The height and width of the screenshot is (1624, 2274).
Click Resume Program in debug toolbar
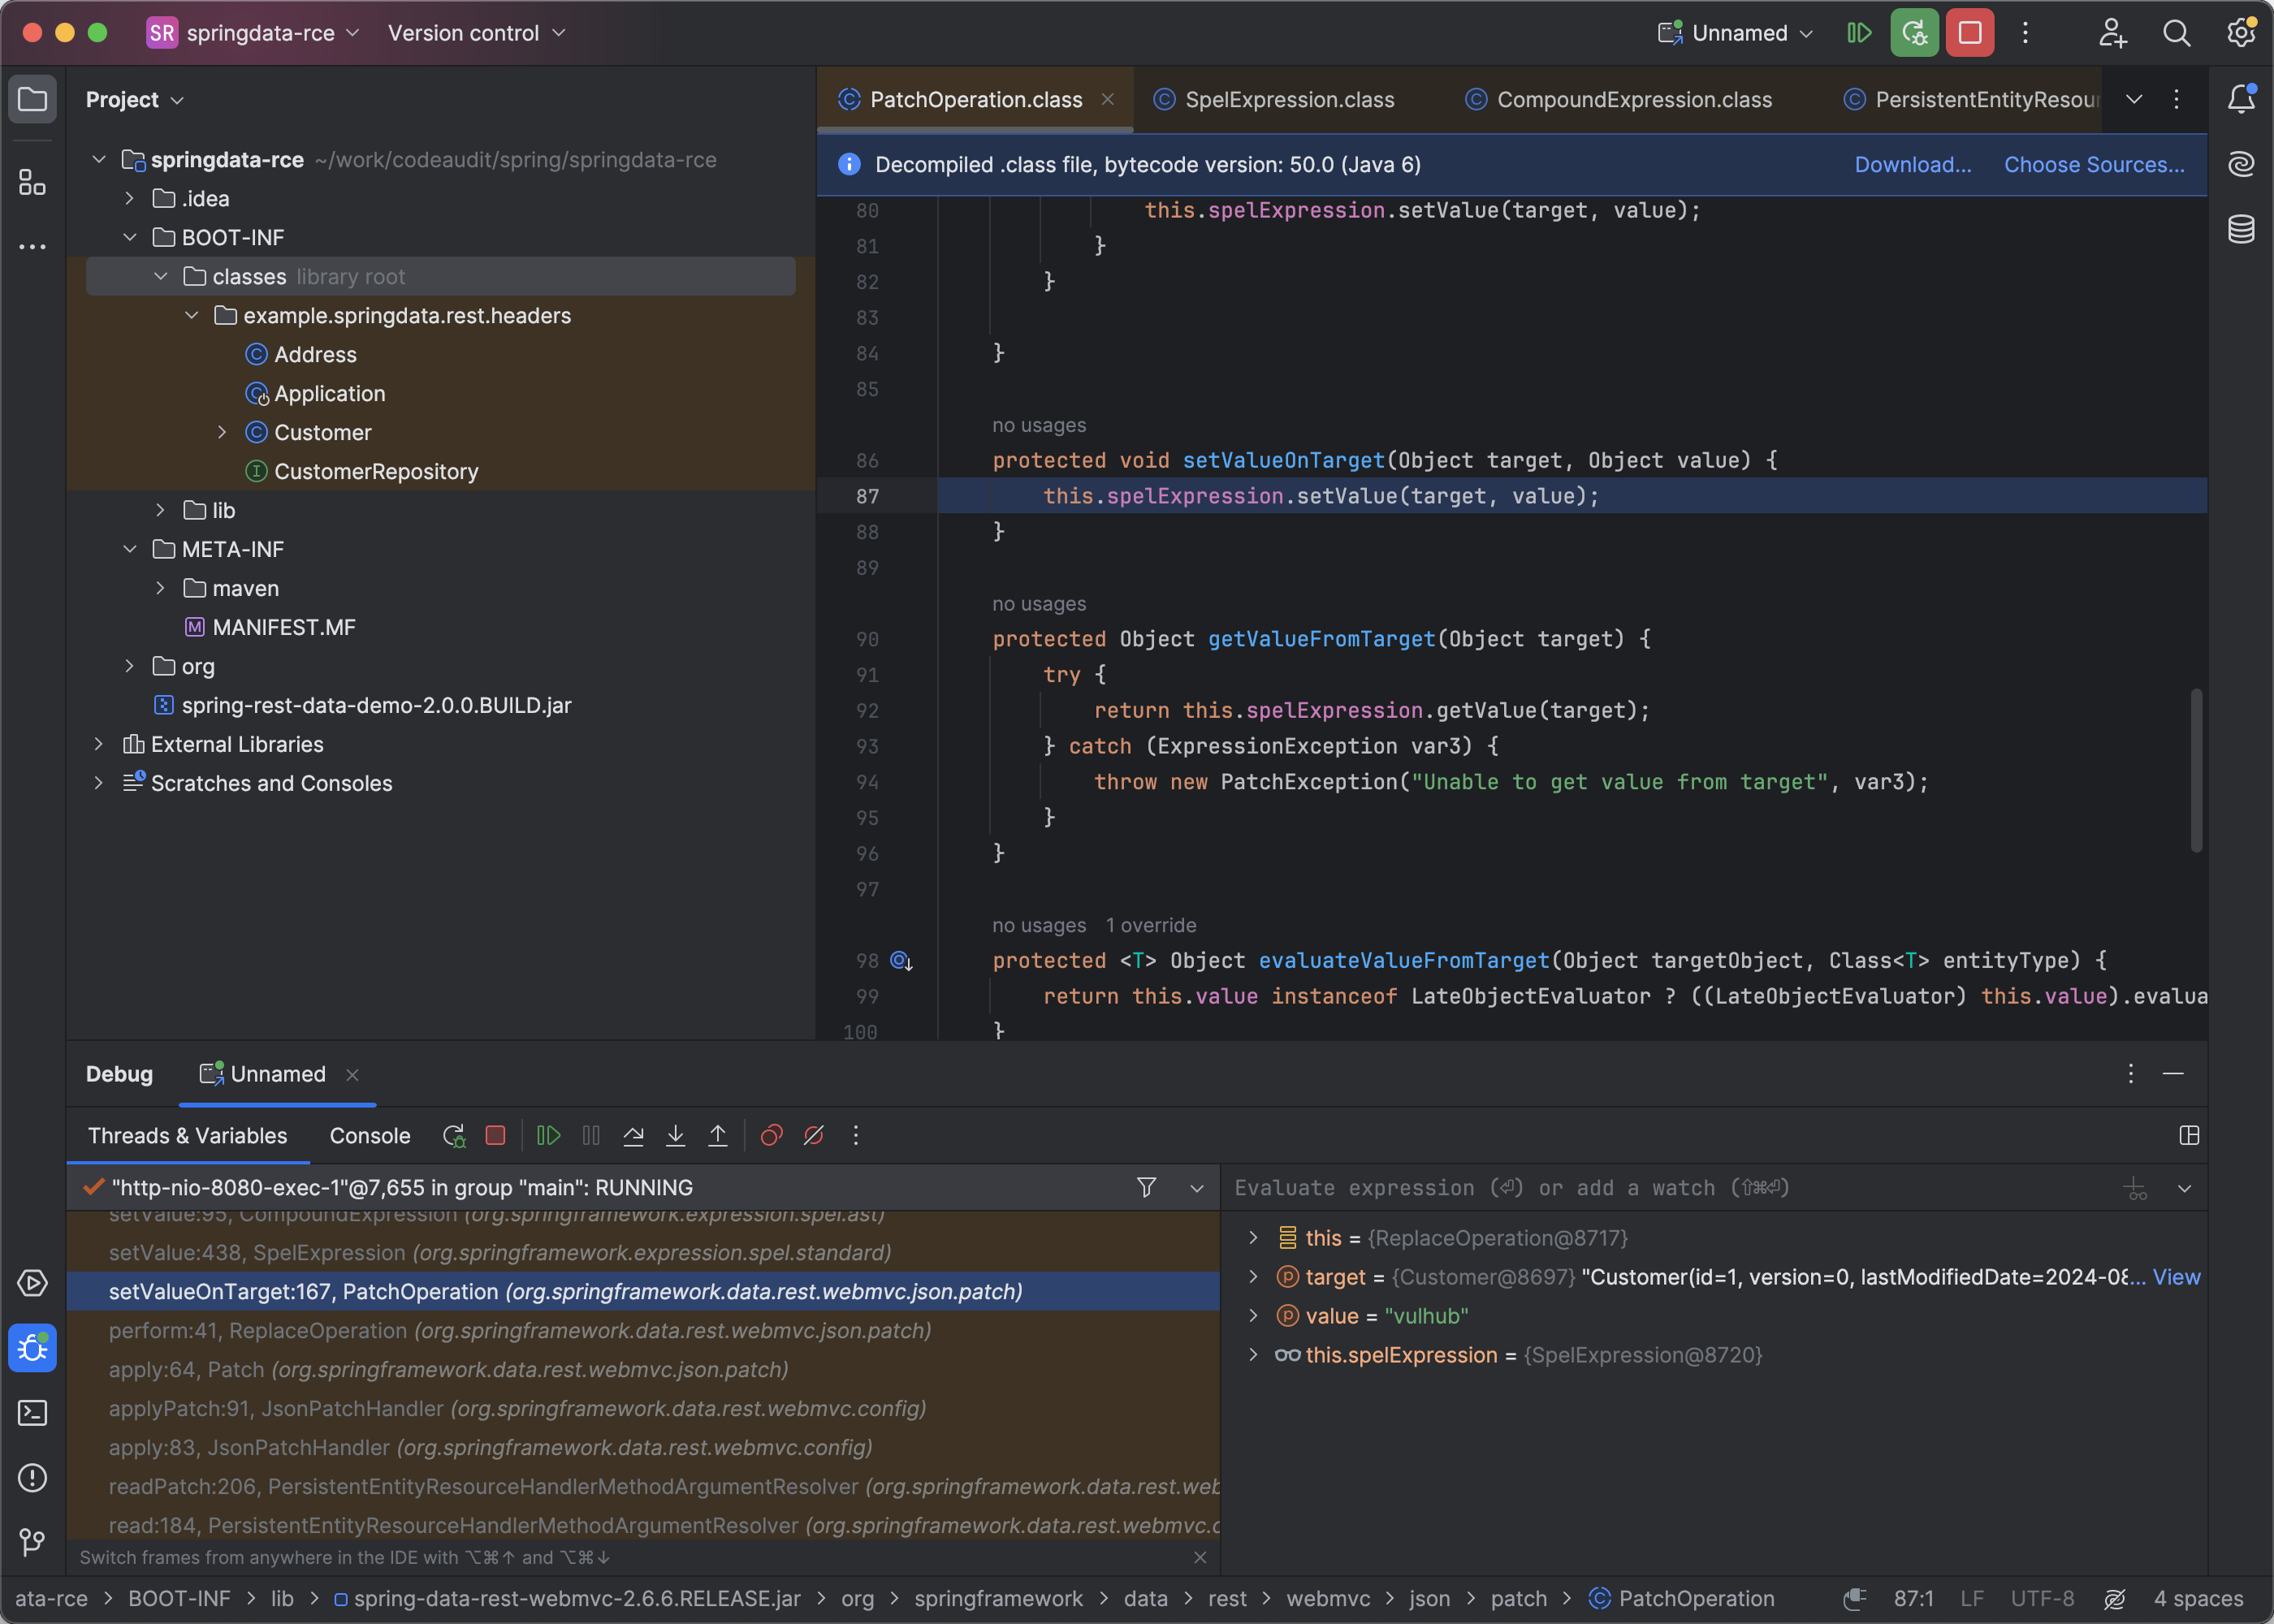(548, 1136)
